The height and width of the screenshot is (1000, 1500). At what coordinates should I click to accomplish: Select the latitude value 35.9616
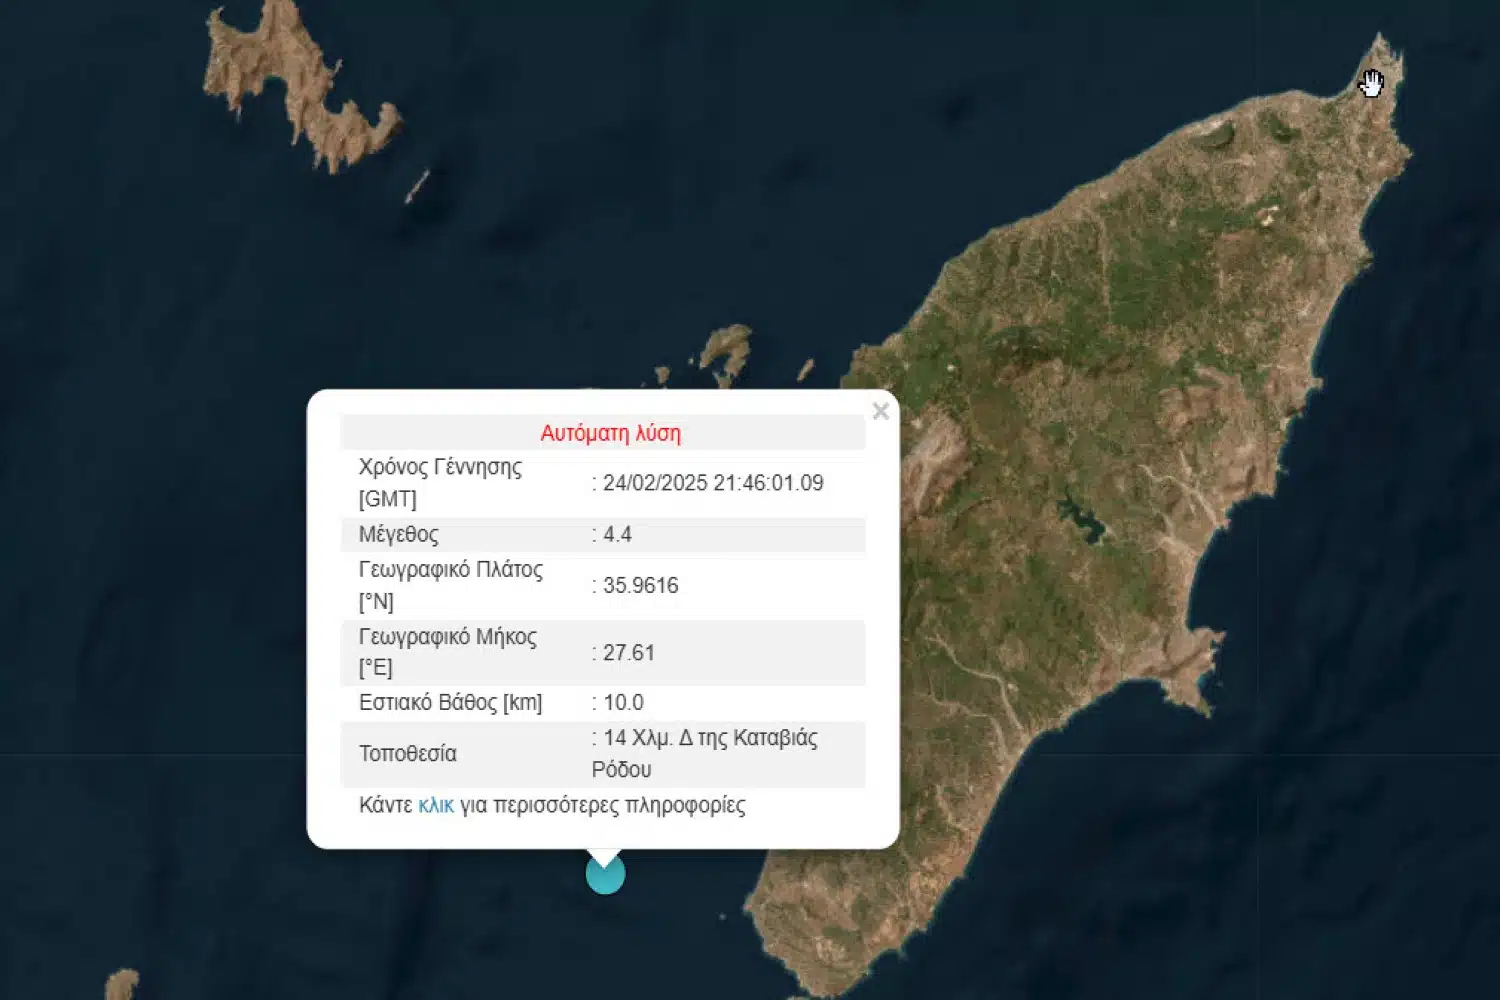[640, 585]
